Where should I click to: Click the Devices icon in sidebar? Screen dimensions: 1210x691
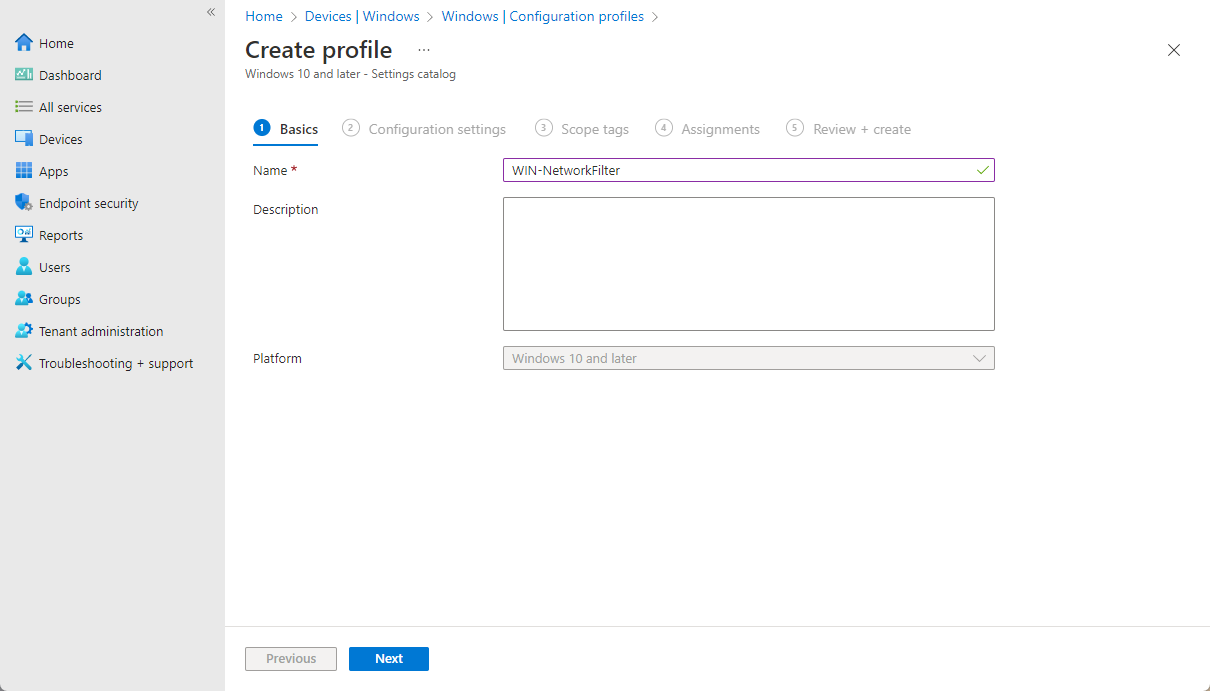pos(24,139)
